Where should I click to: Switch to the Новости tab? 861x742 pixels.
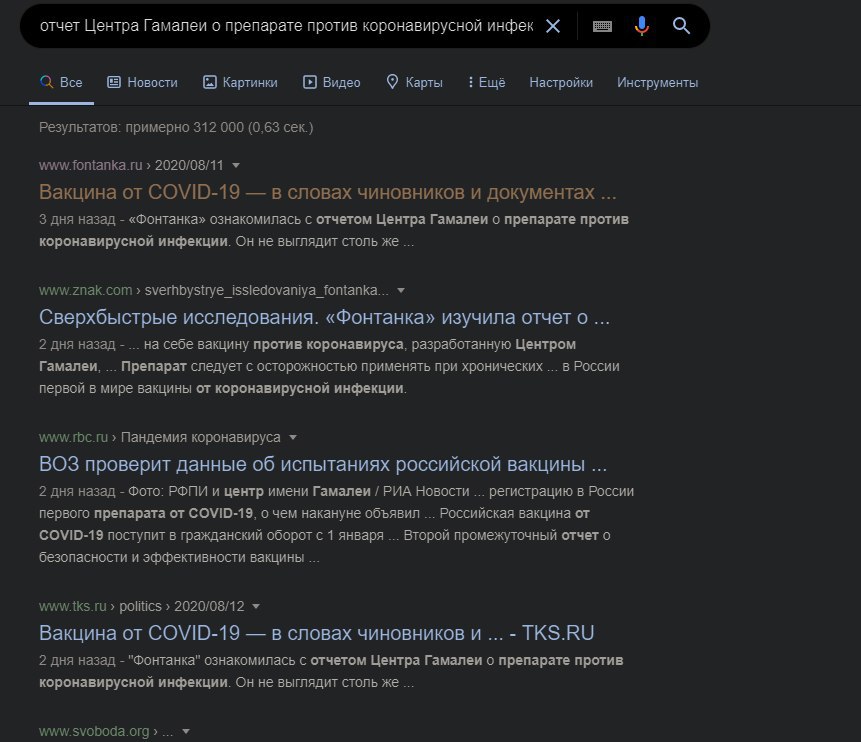(142, 82)
